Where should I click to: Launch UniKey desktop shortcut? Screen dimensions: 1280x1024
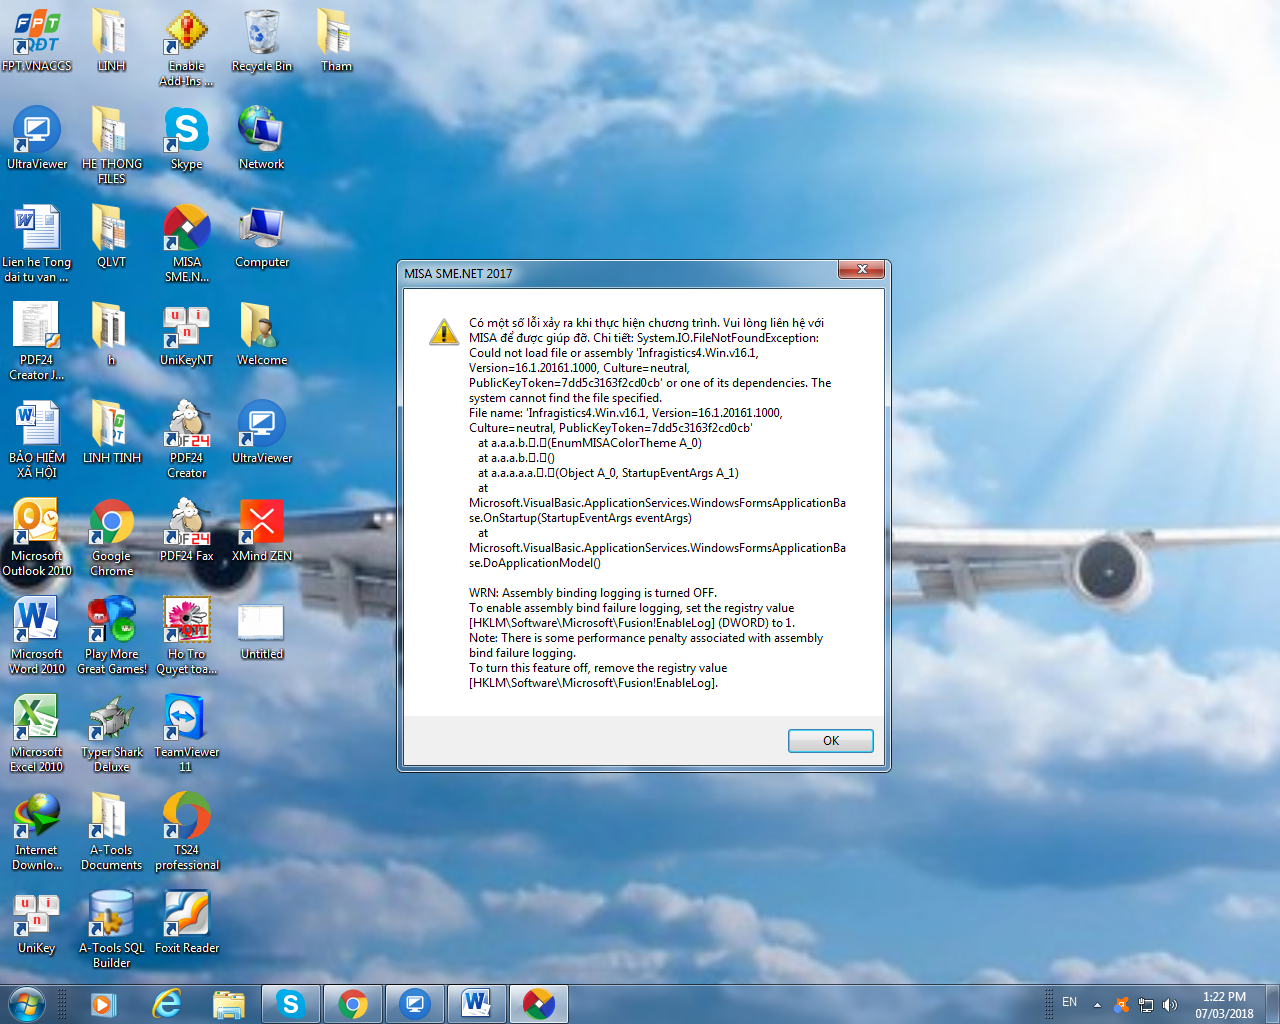point(37,922)
